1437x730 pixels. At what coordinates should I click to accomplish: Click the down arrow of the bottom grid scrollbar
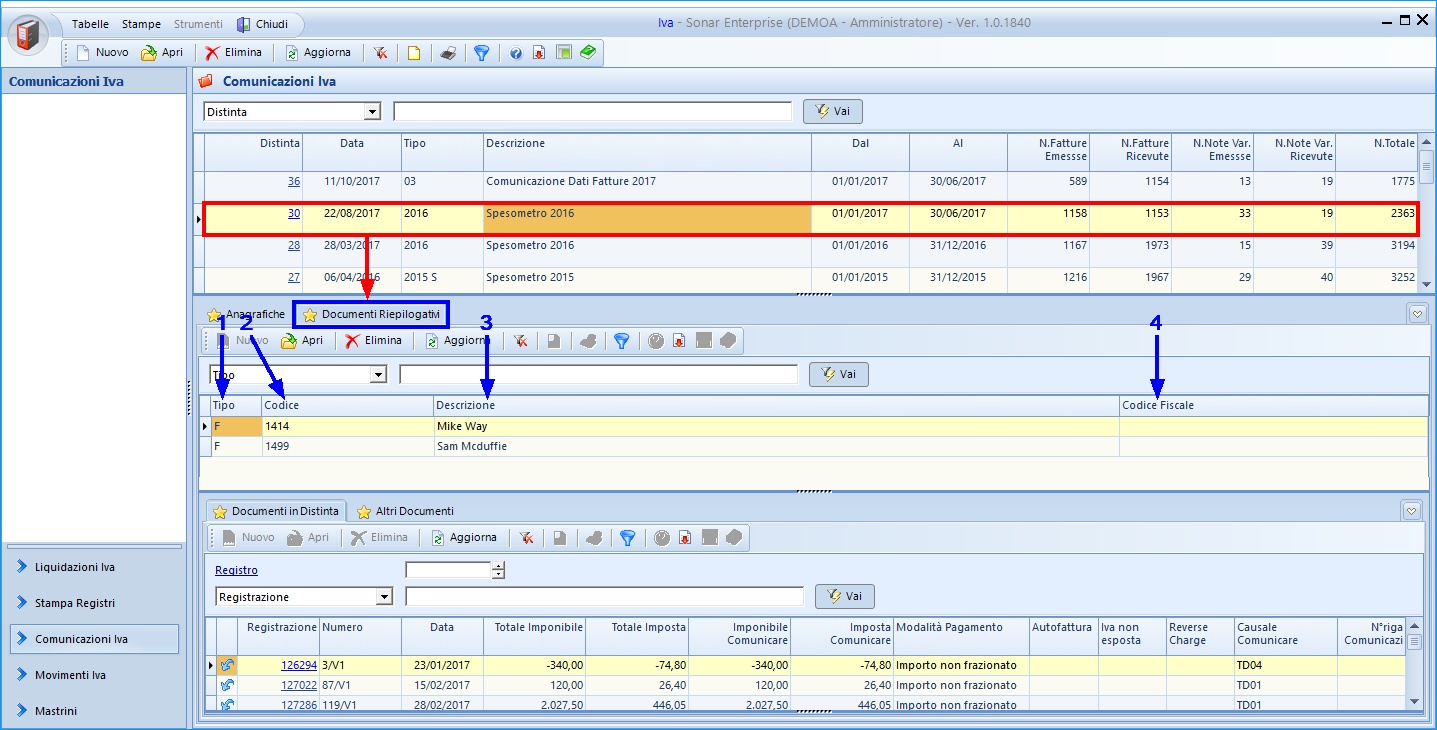pyautogui.click(x=1413, y=702)
